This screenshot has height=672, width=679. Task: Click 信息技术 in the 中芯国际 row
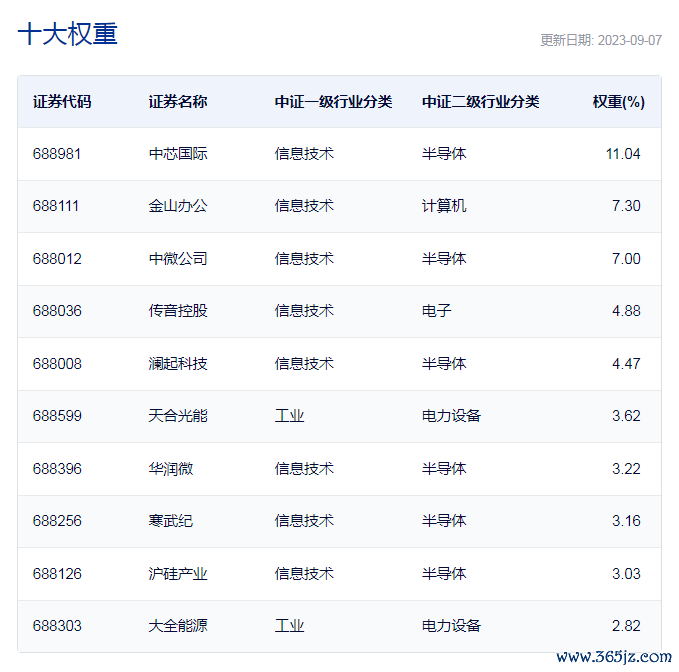click(304, 154)
